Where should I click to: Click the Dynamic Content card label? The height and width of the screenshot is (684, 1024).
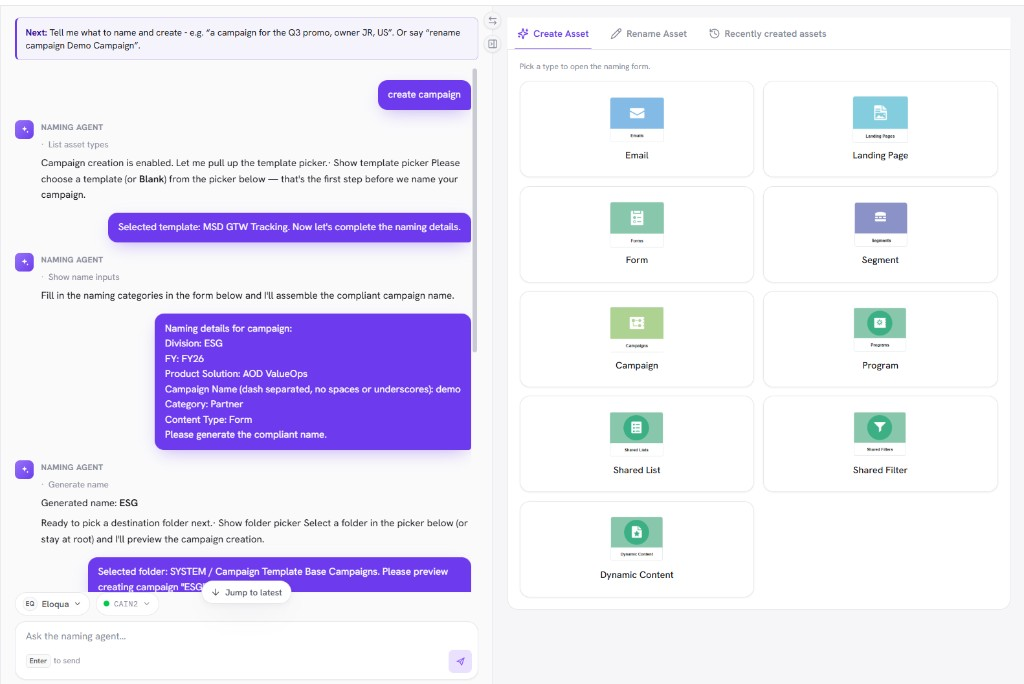pos(637,575)
